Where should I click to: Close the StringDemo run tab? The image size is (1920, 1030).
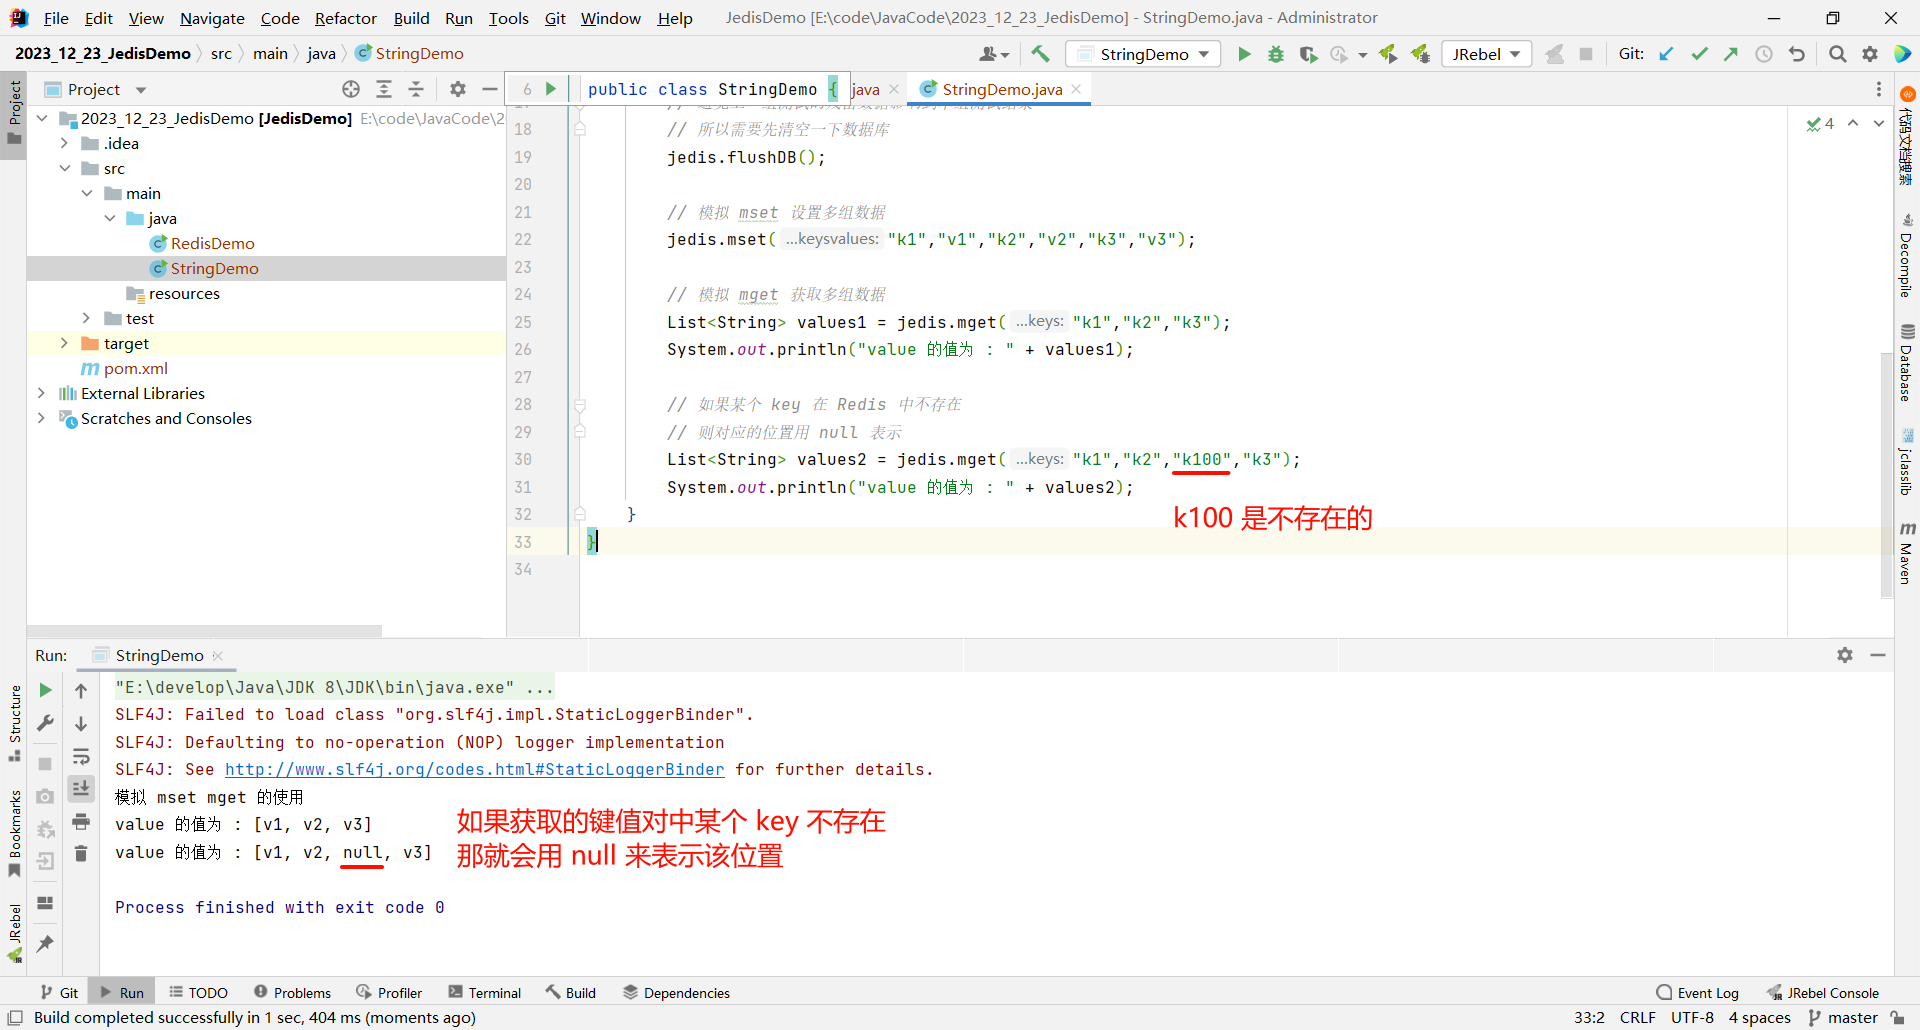(218, 655)
